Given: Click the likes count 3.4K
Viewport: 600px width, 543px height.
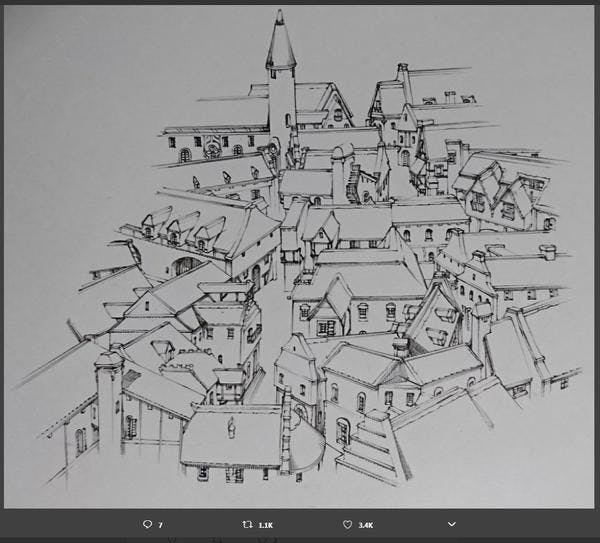Looking at the screenshot, I should 365,525.
